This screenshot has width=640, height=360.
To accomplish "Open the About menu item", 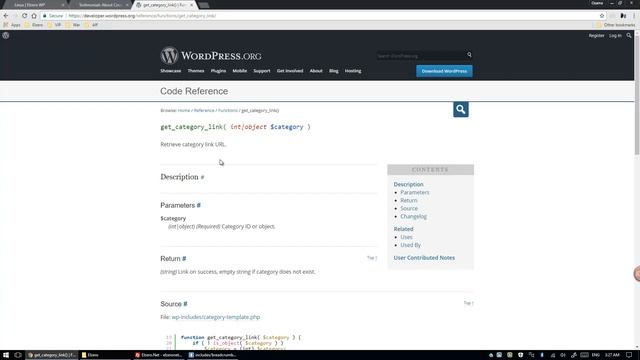I will click(x=316, y=71).
